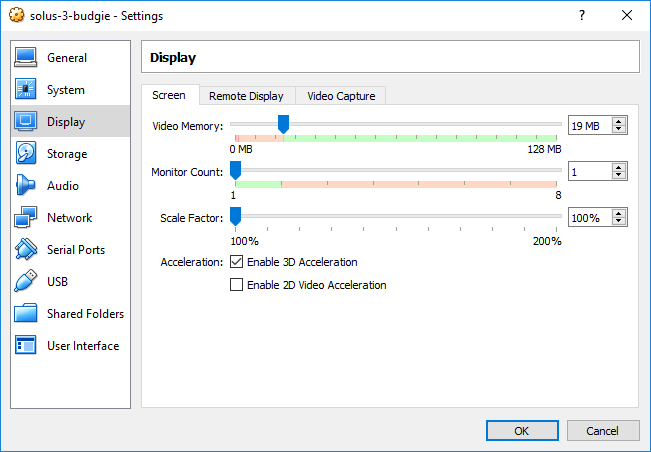The width and height of the screenshot is (651, 452).
Task: Open the General settings icon
Action: tap(25, 57)
